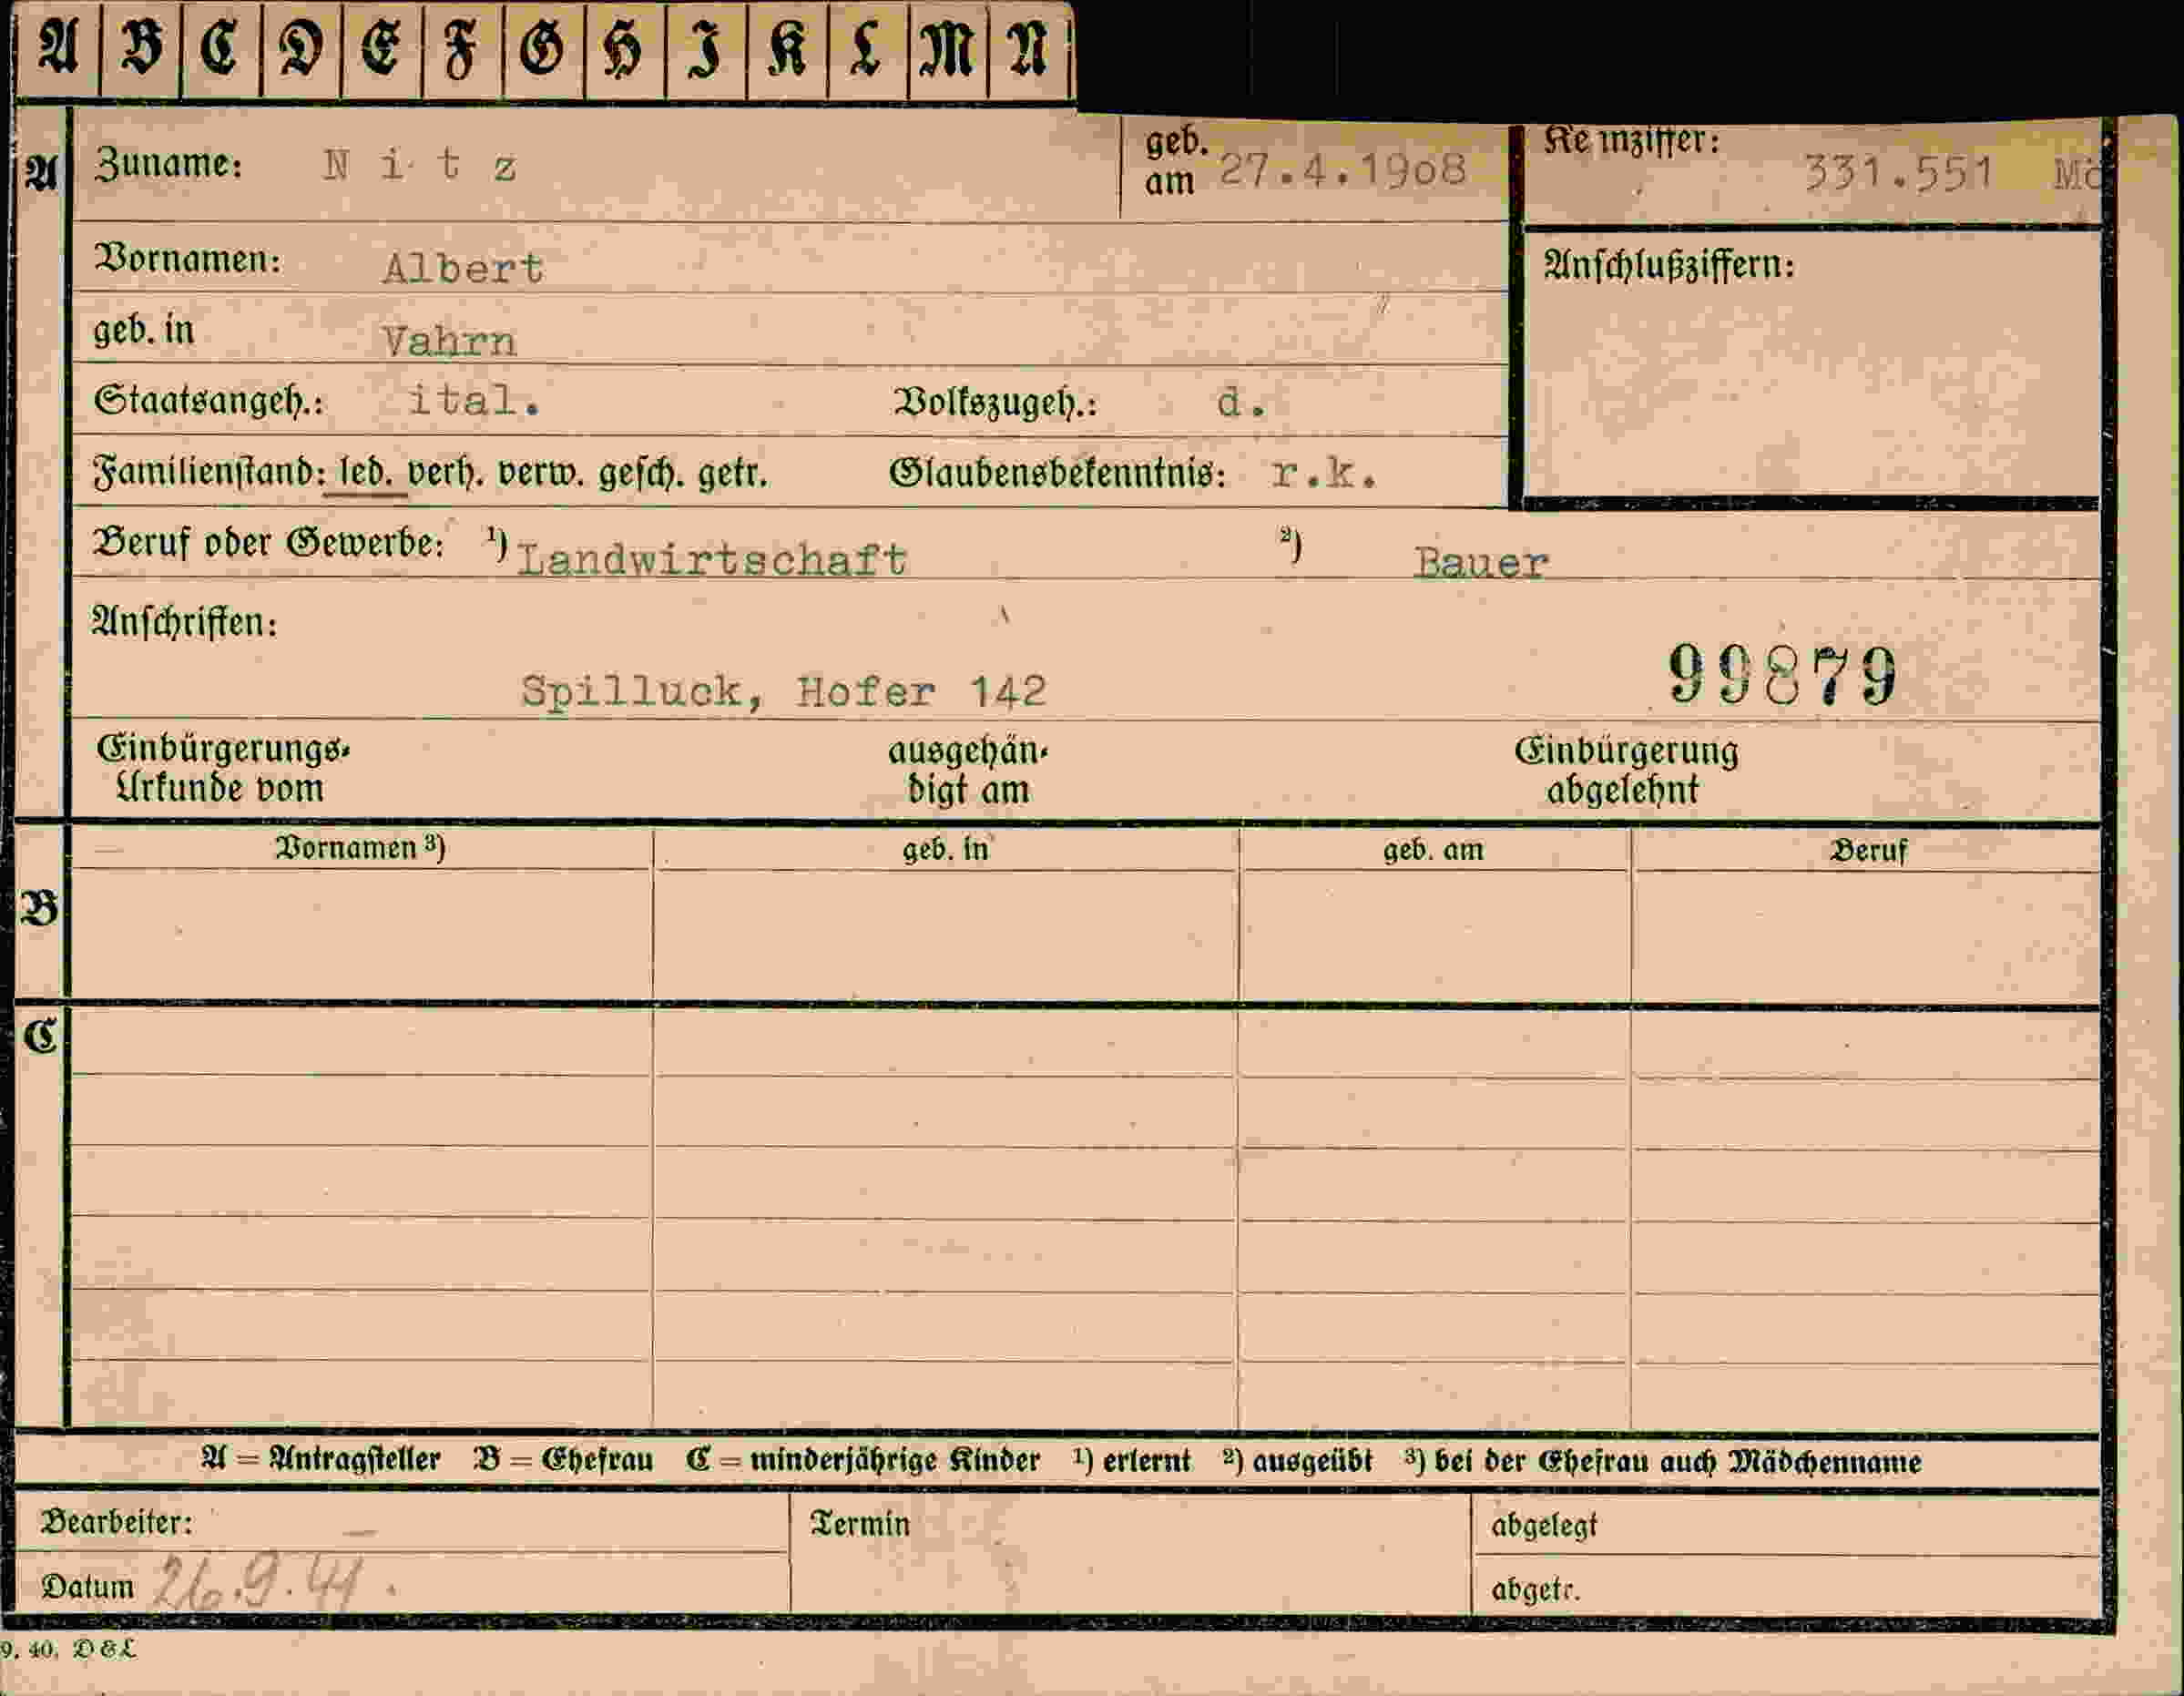2184x1696 pixels.
Task: Click the 'geb. in' column header
Action: click(945, 850)
